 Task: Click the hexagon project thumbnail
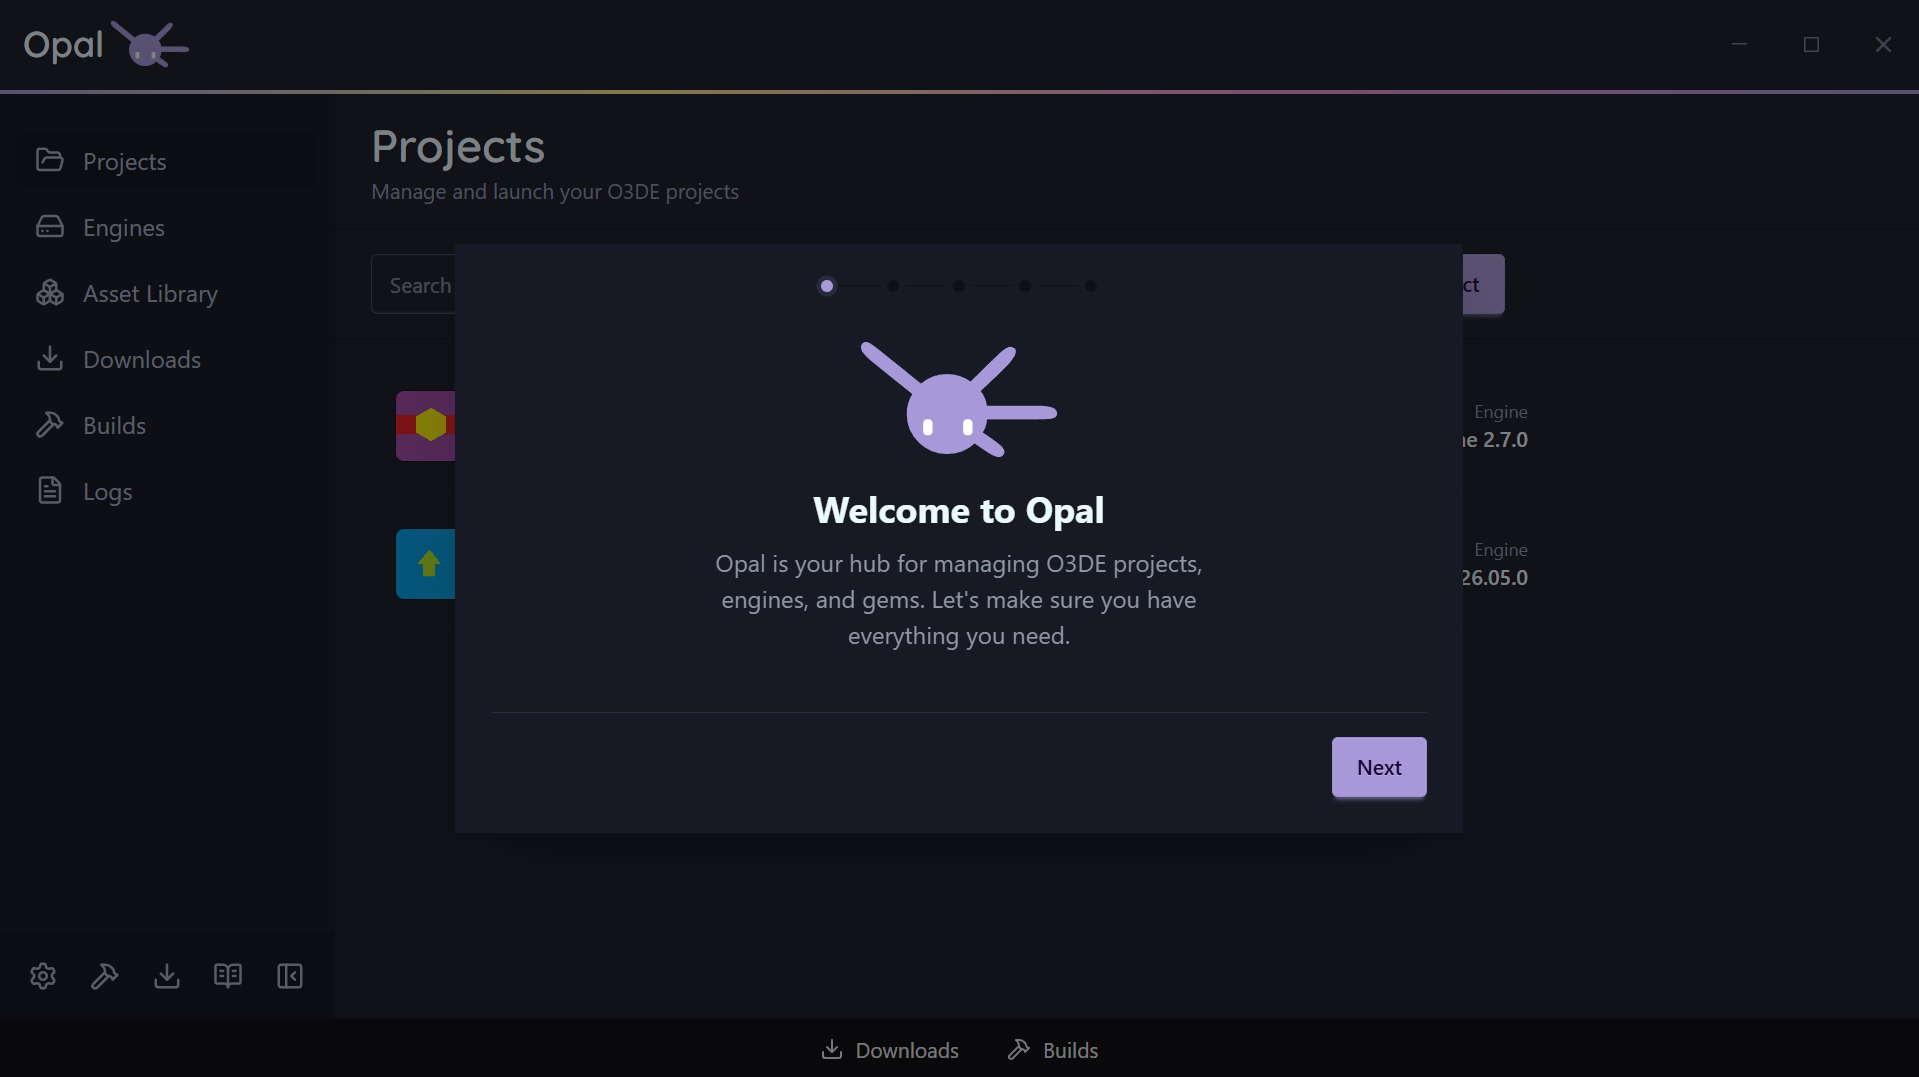click(x=426, y=426)
